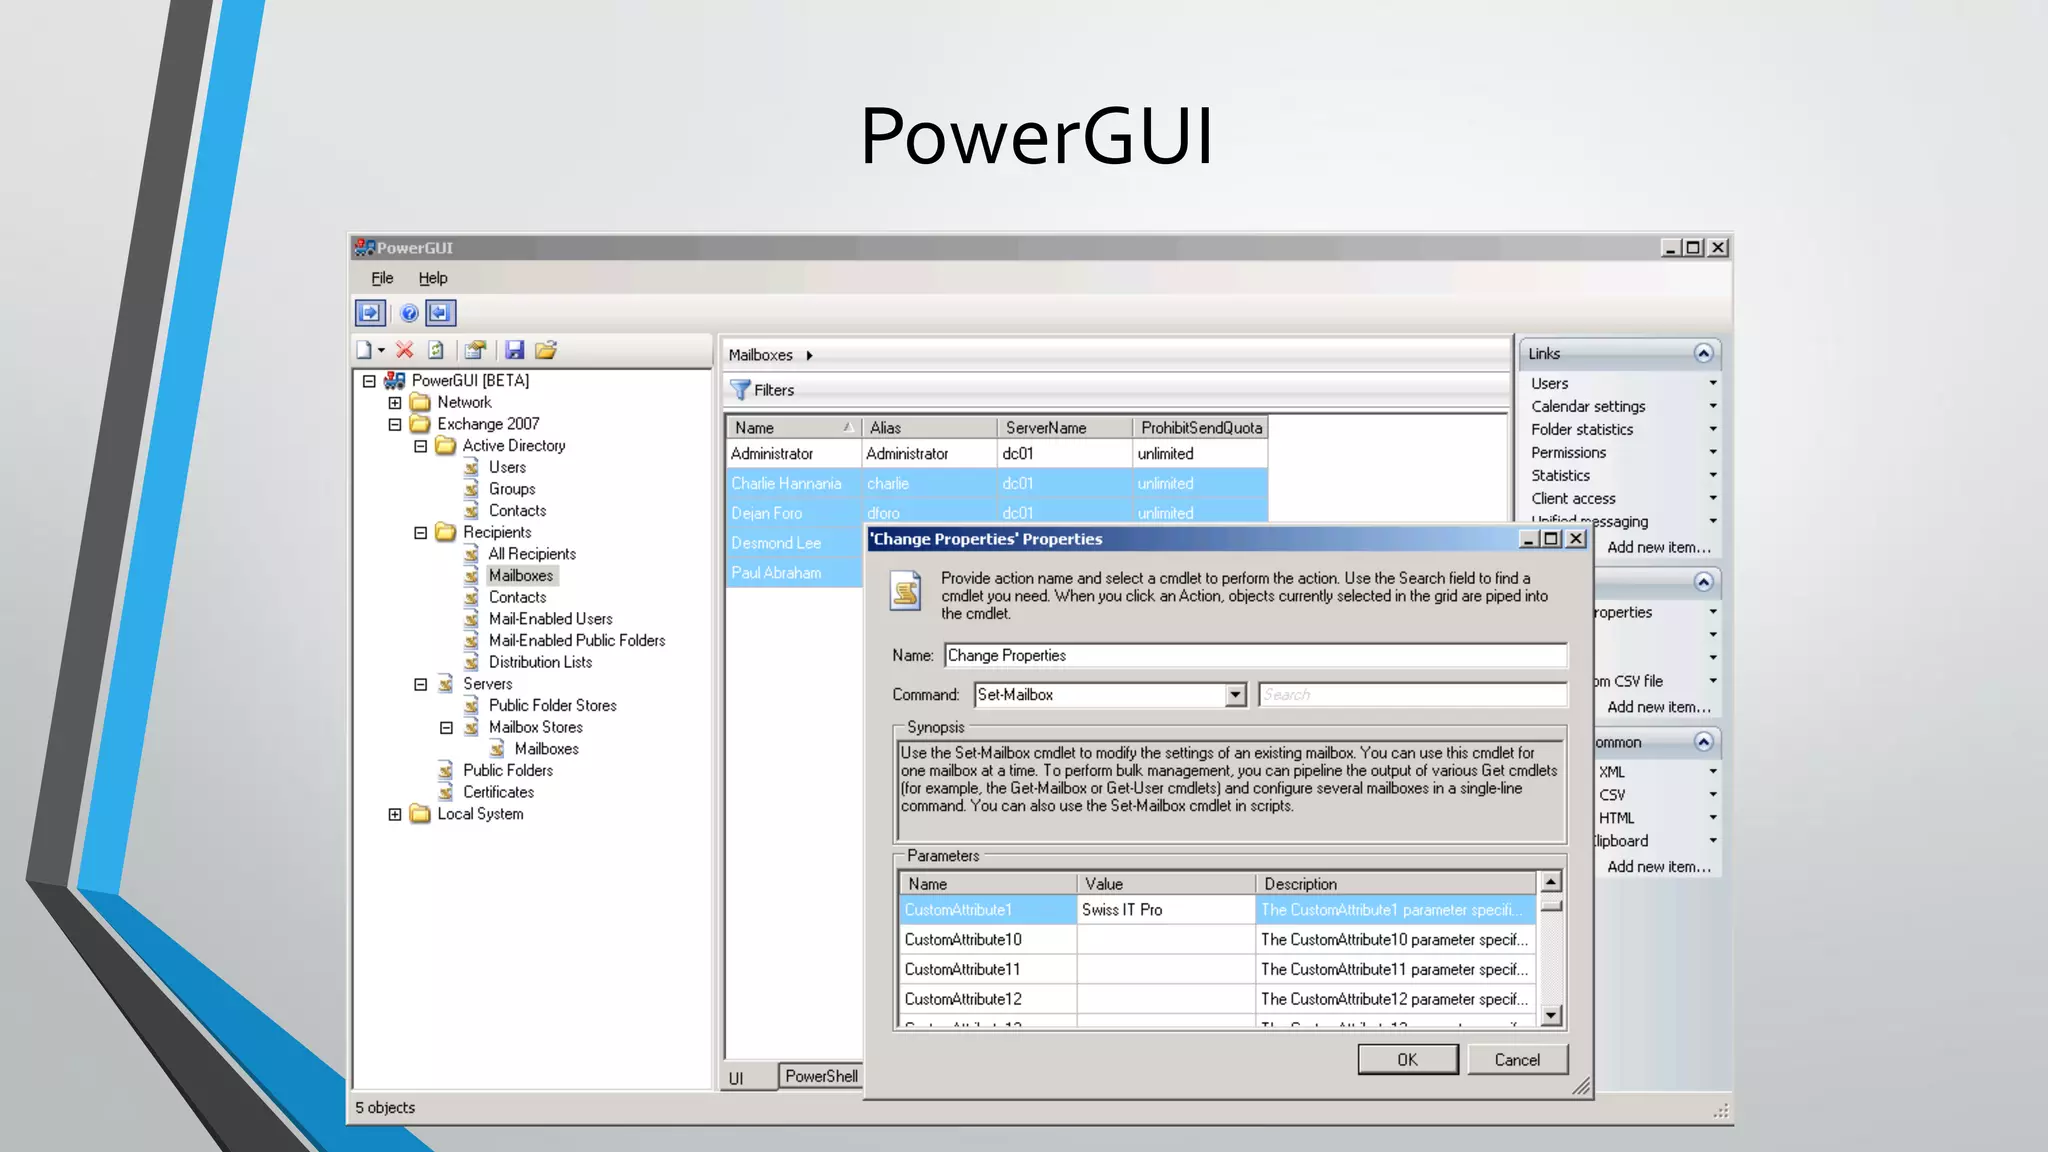Screen dimensions: 2048x1152
Task: Click the open folder icon in tree toolbar
Action: [546, 350]
